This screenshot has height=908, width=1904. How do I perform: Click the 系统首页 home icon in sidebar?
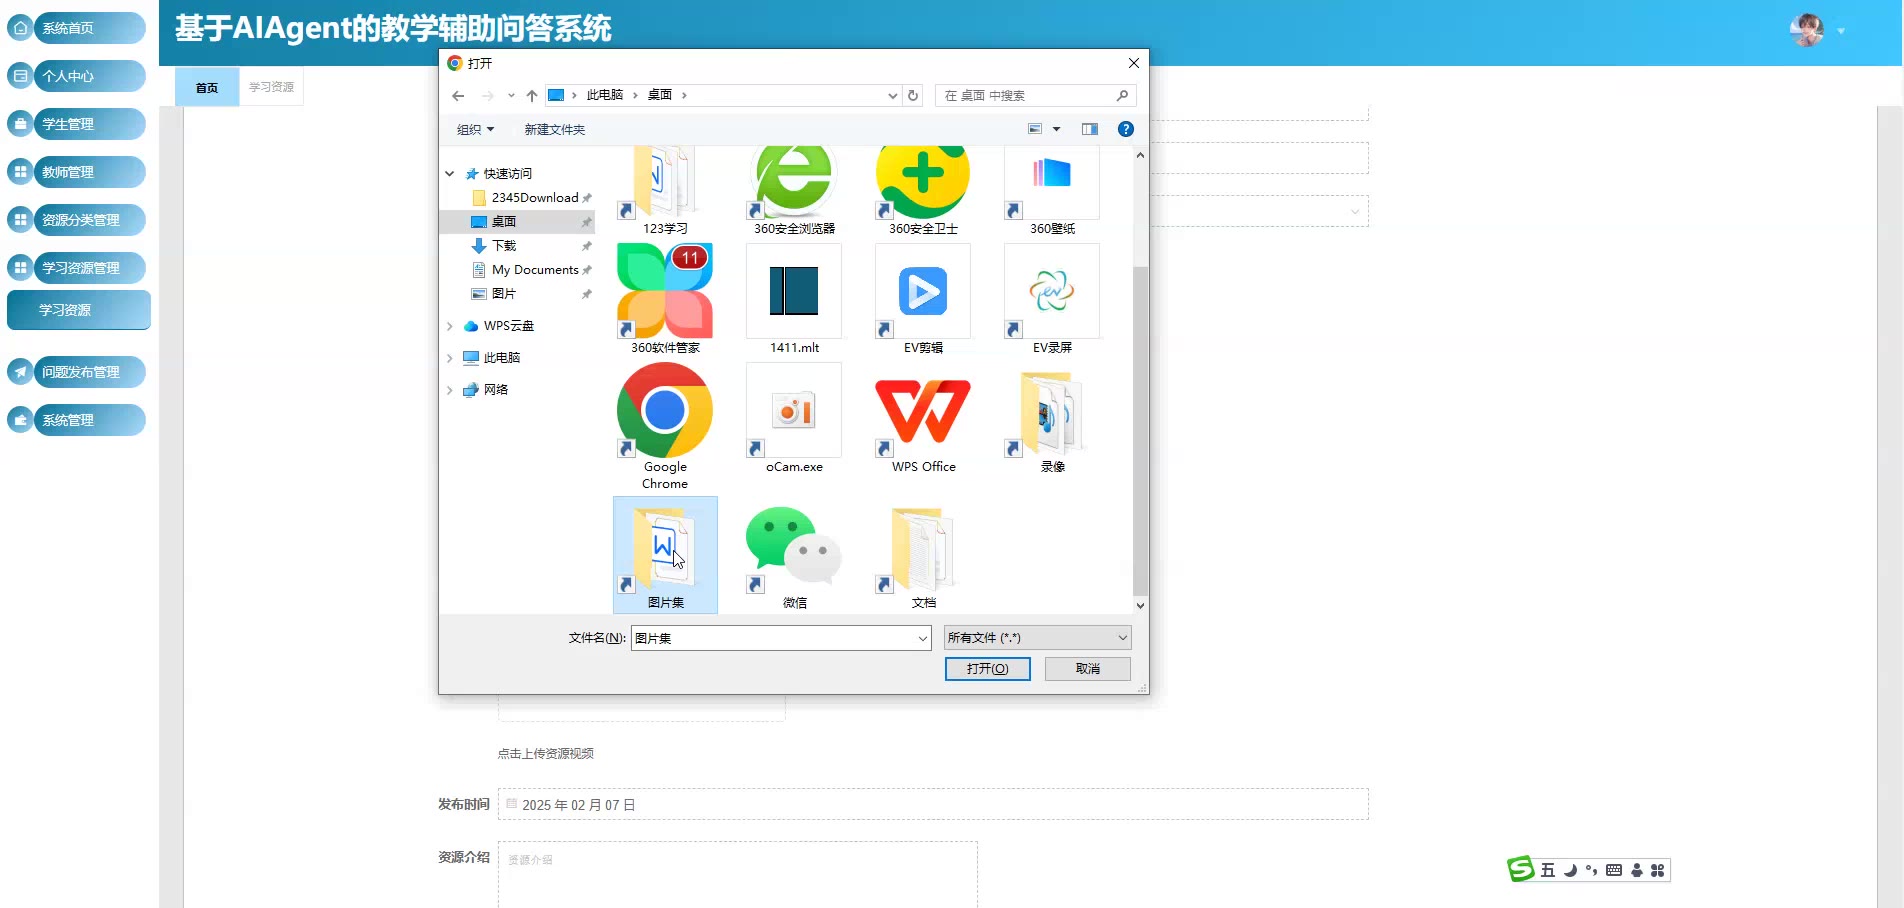point(21,28)
